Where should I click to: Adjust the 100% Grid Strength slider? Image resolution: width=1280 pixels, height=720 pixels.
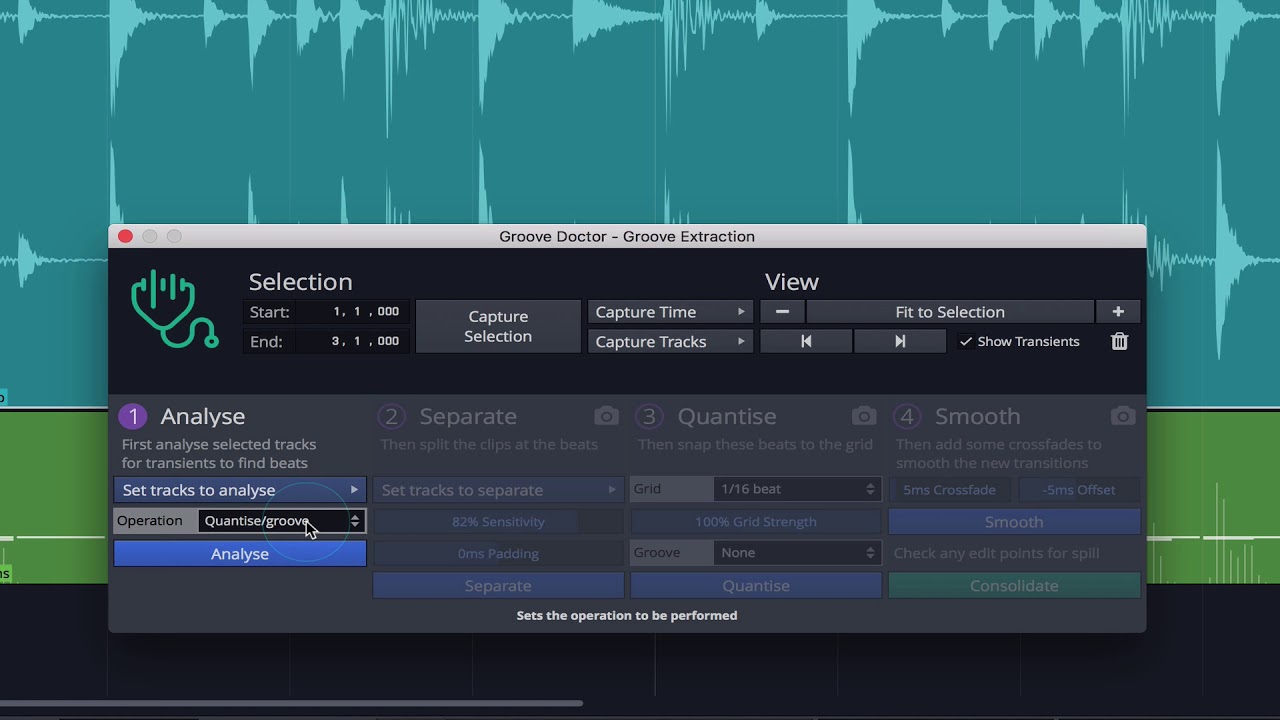tap(756, 522)
